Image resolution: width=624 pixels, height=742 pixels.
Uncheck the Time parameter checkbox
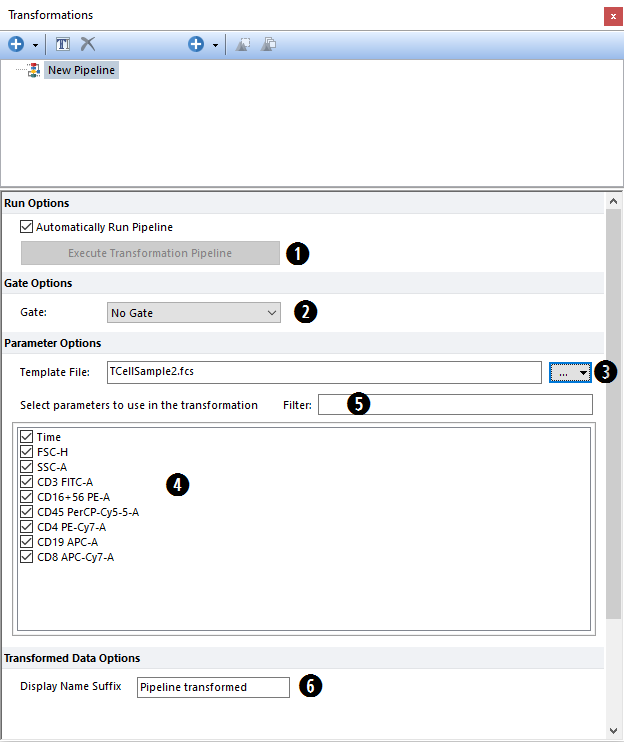tap(26, 436)
